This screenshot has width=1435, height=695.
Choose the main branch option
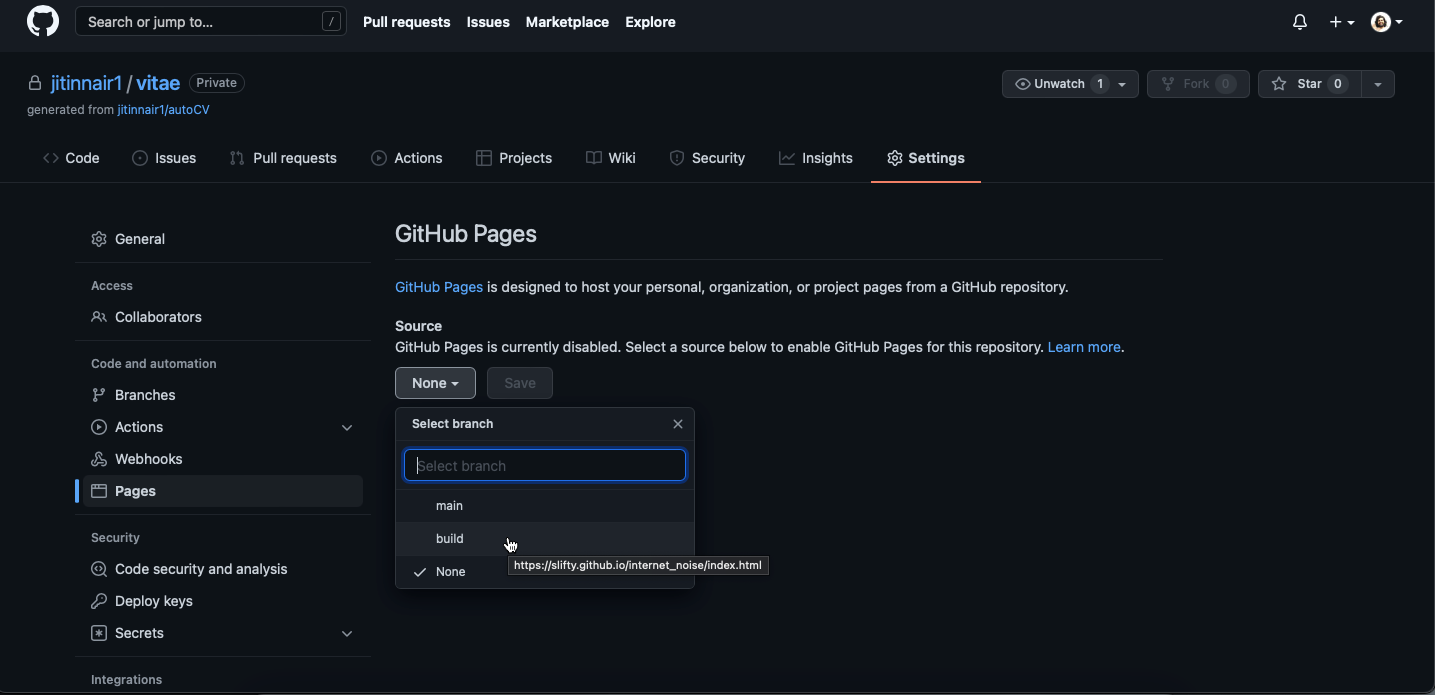click(545, 506)
